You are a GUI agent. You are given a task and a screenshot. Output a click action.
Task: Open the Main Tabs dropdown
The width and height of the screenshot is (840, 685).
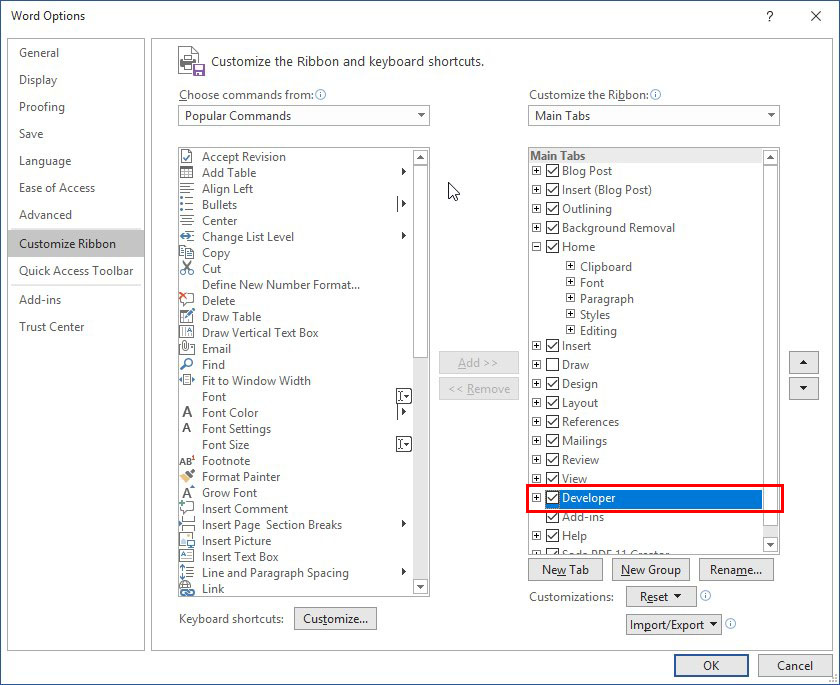click(654, 116)
